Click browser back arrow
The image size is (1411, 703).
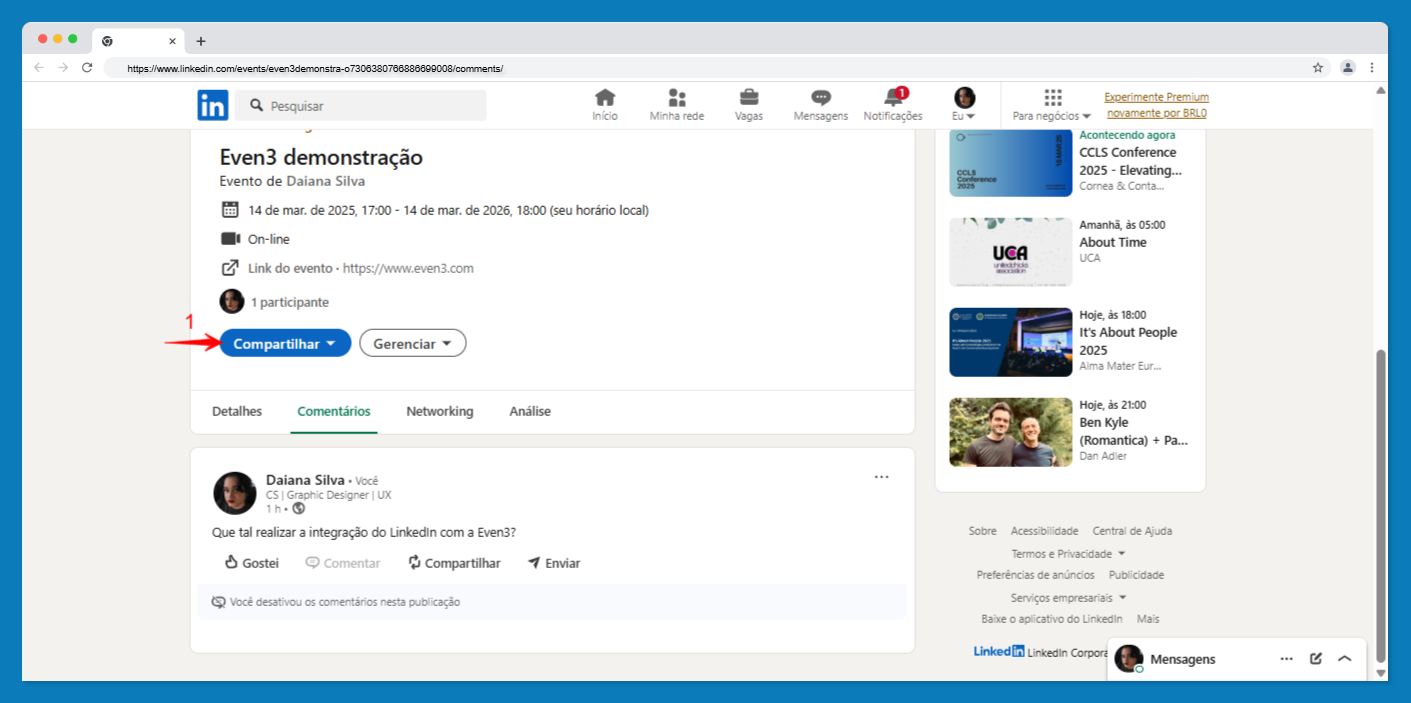tap(39, 68)
